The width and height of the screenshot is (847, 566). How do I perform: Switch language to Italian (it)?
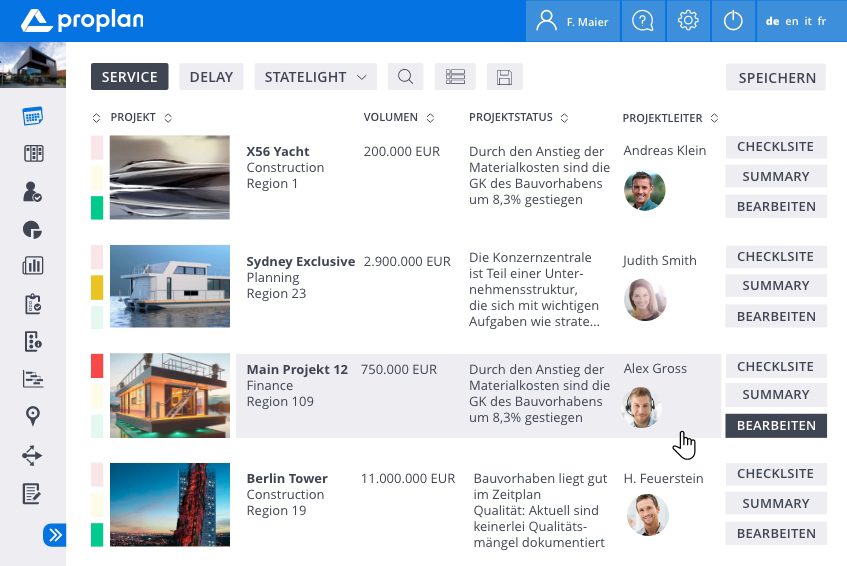pyautogui.click(x=808, y=21)
